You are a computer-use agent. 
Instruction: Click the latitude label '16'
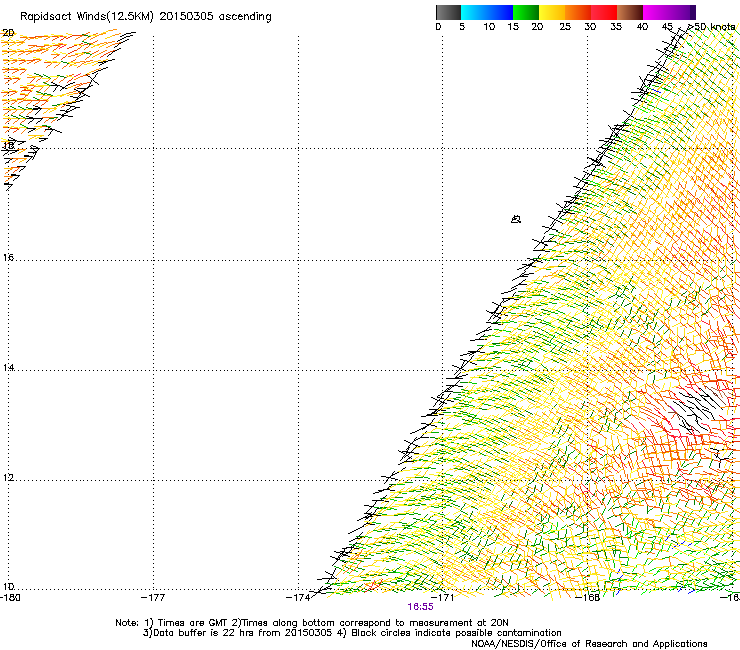[8, 258]
